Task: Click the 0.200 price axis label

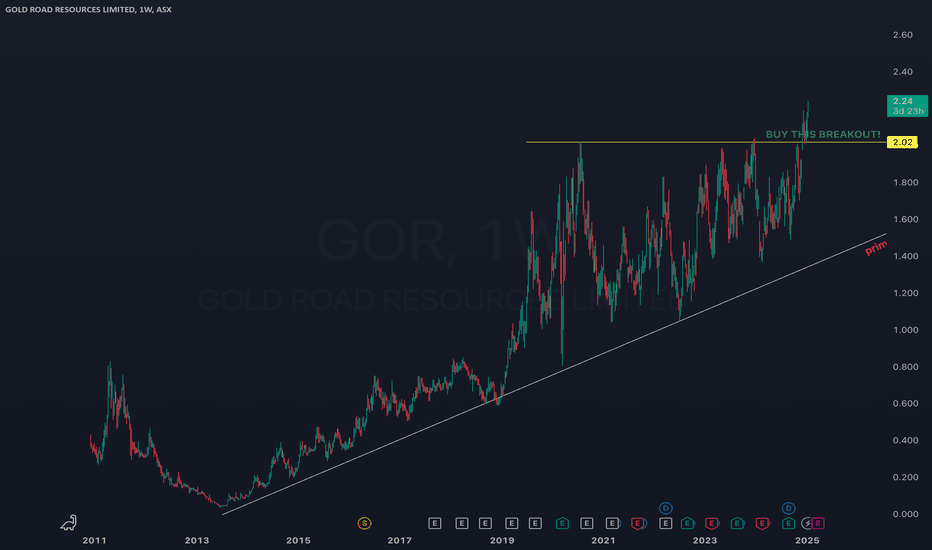Action: click(x=905, y=477)
